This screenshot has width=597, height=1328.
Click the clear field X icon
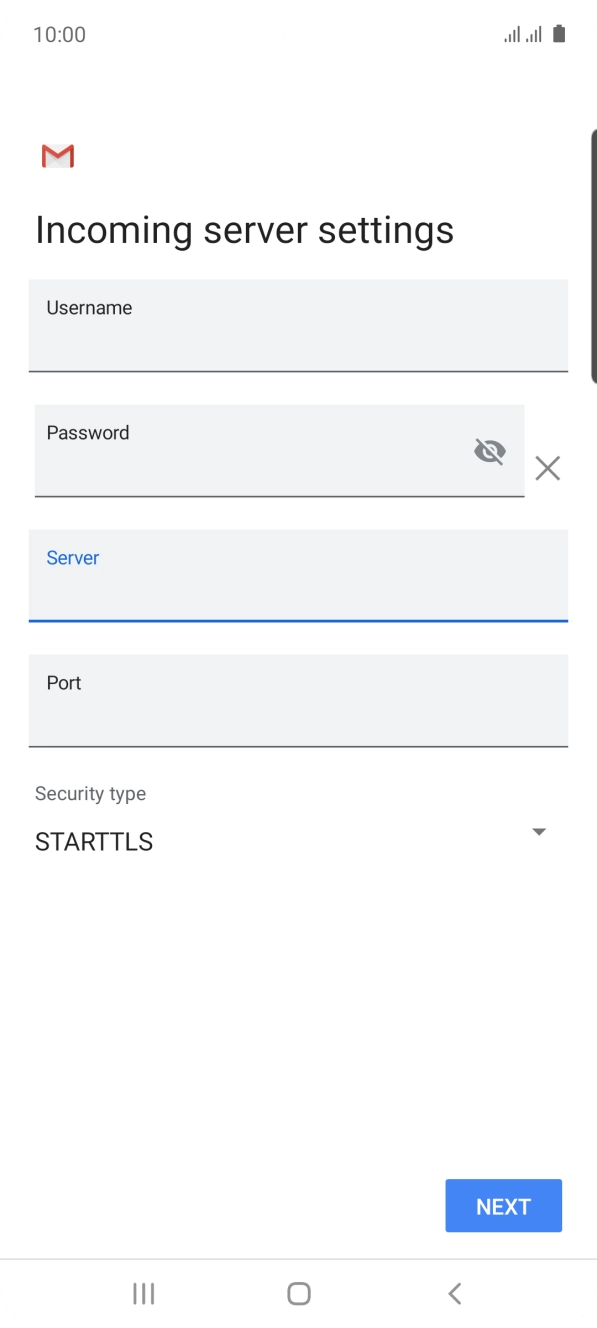coord(547,468)
